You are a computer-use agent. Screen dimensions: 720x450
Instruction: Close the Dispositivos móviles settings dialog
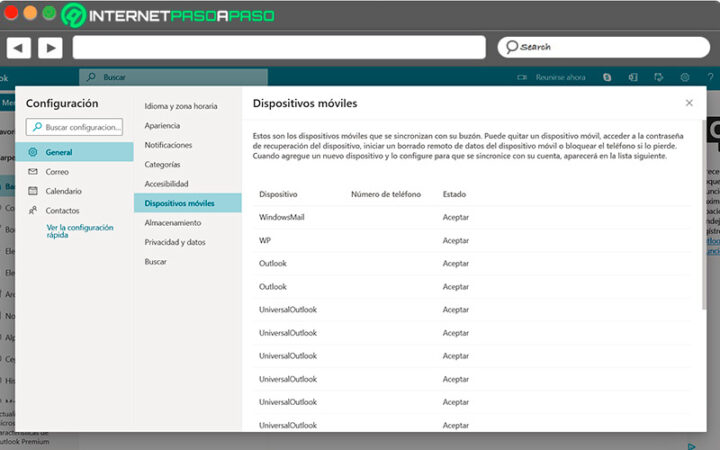[689, 103]
